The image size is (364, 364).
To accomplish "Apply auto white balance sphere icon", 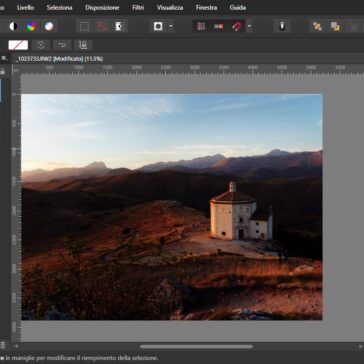I will [x=49, y=26].
